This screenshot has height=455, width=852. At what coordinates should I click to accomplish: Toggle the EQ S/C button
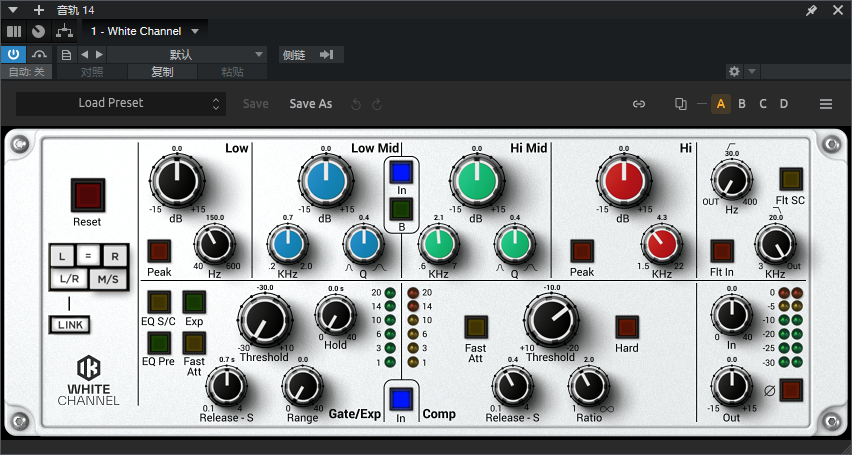pyautogui.click(x=159, y=302)
